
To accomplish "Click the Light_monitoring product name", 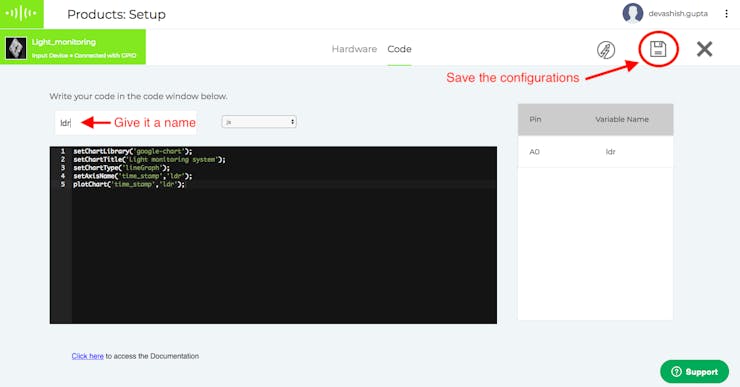I will pos(64,42).
